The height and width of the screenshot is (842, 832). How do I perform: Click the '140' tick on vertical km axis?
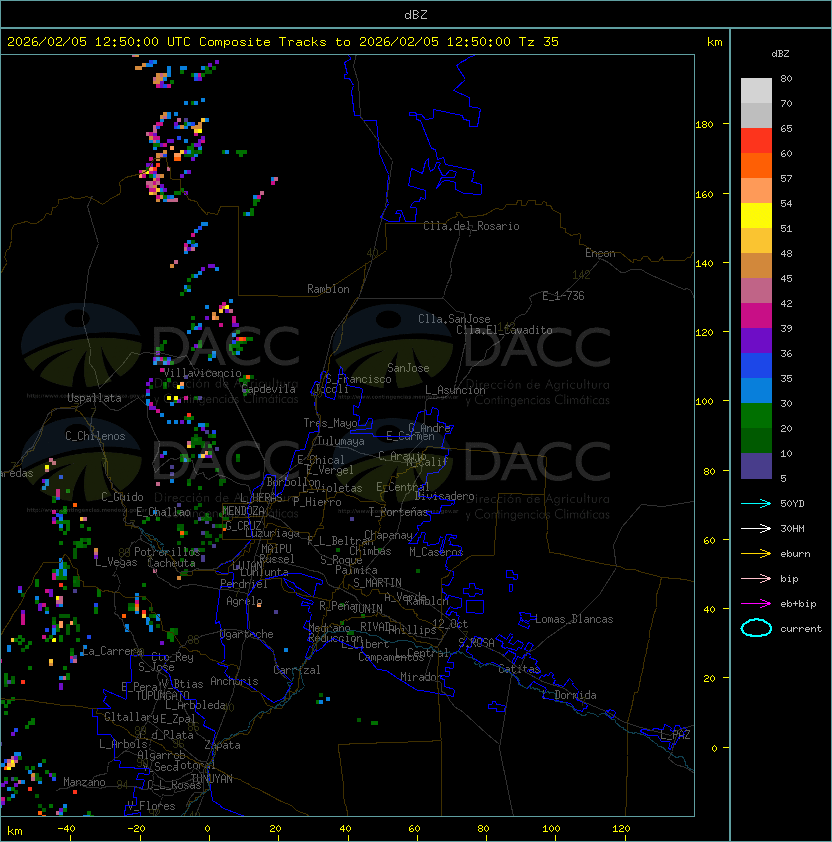704,264
